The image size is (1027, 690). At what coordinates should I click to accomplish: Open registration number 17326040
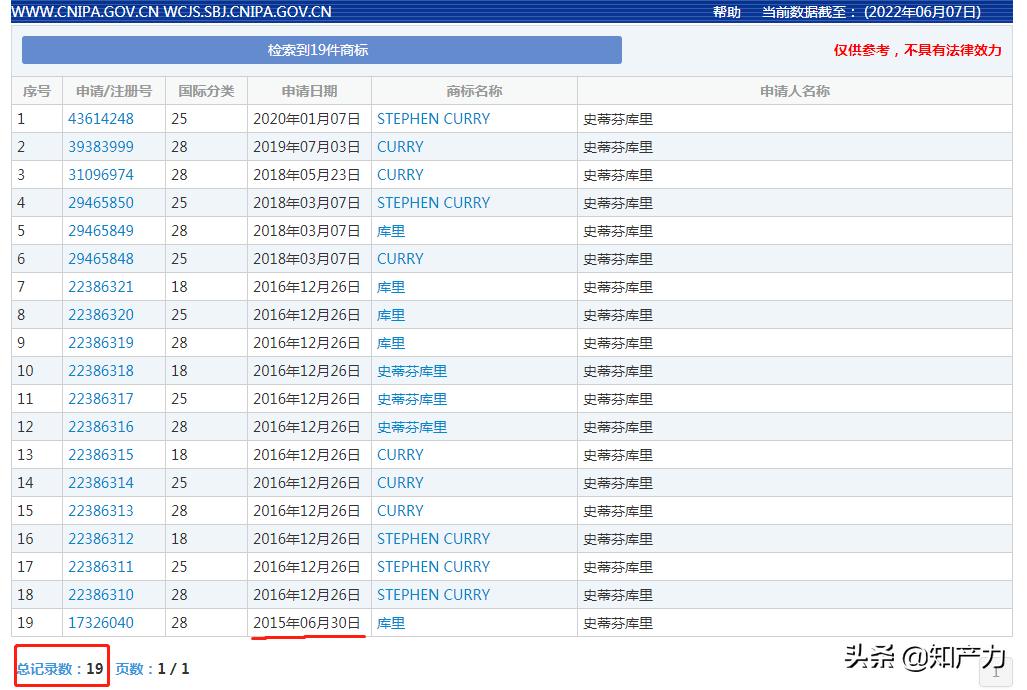tap(101, 623)
